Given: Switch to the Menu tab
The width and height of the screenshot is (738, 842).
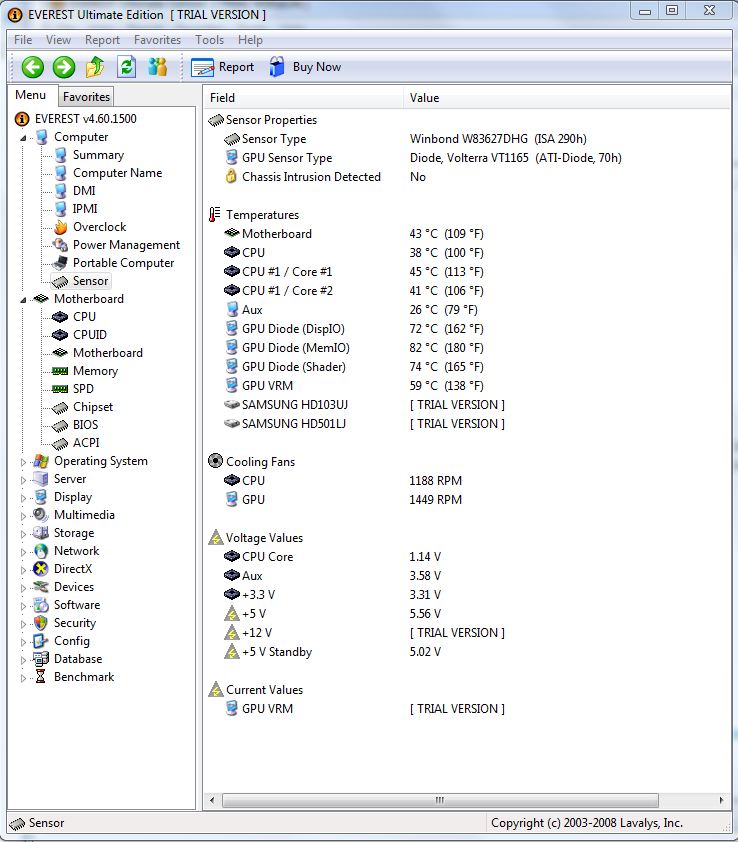Looking at the screenshot, I should click(31, 95).
